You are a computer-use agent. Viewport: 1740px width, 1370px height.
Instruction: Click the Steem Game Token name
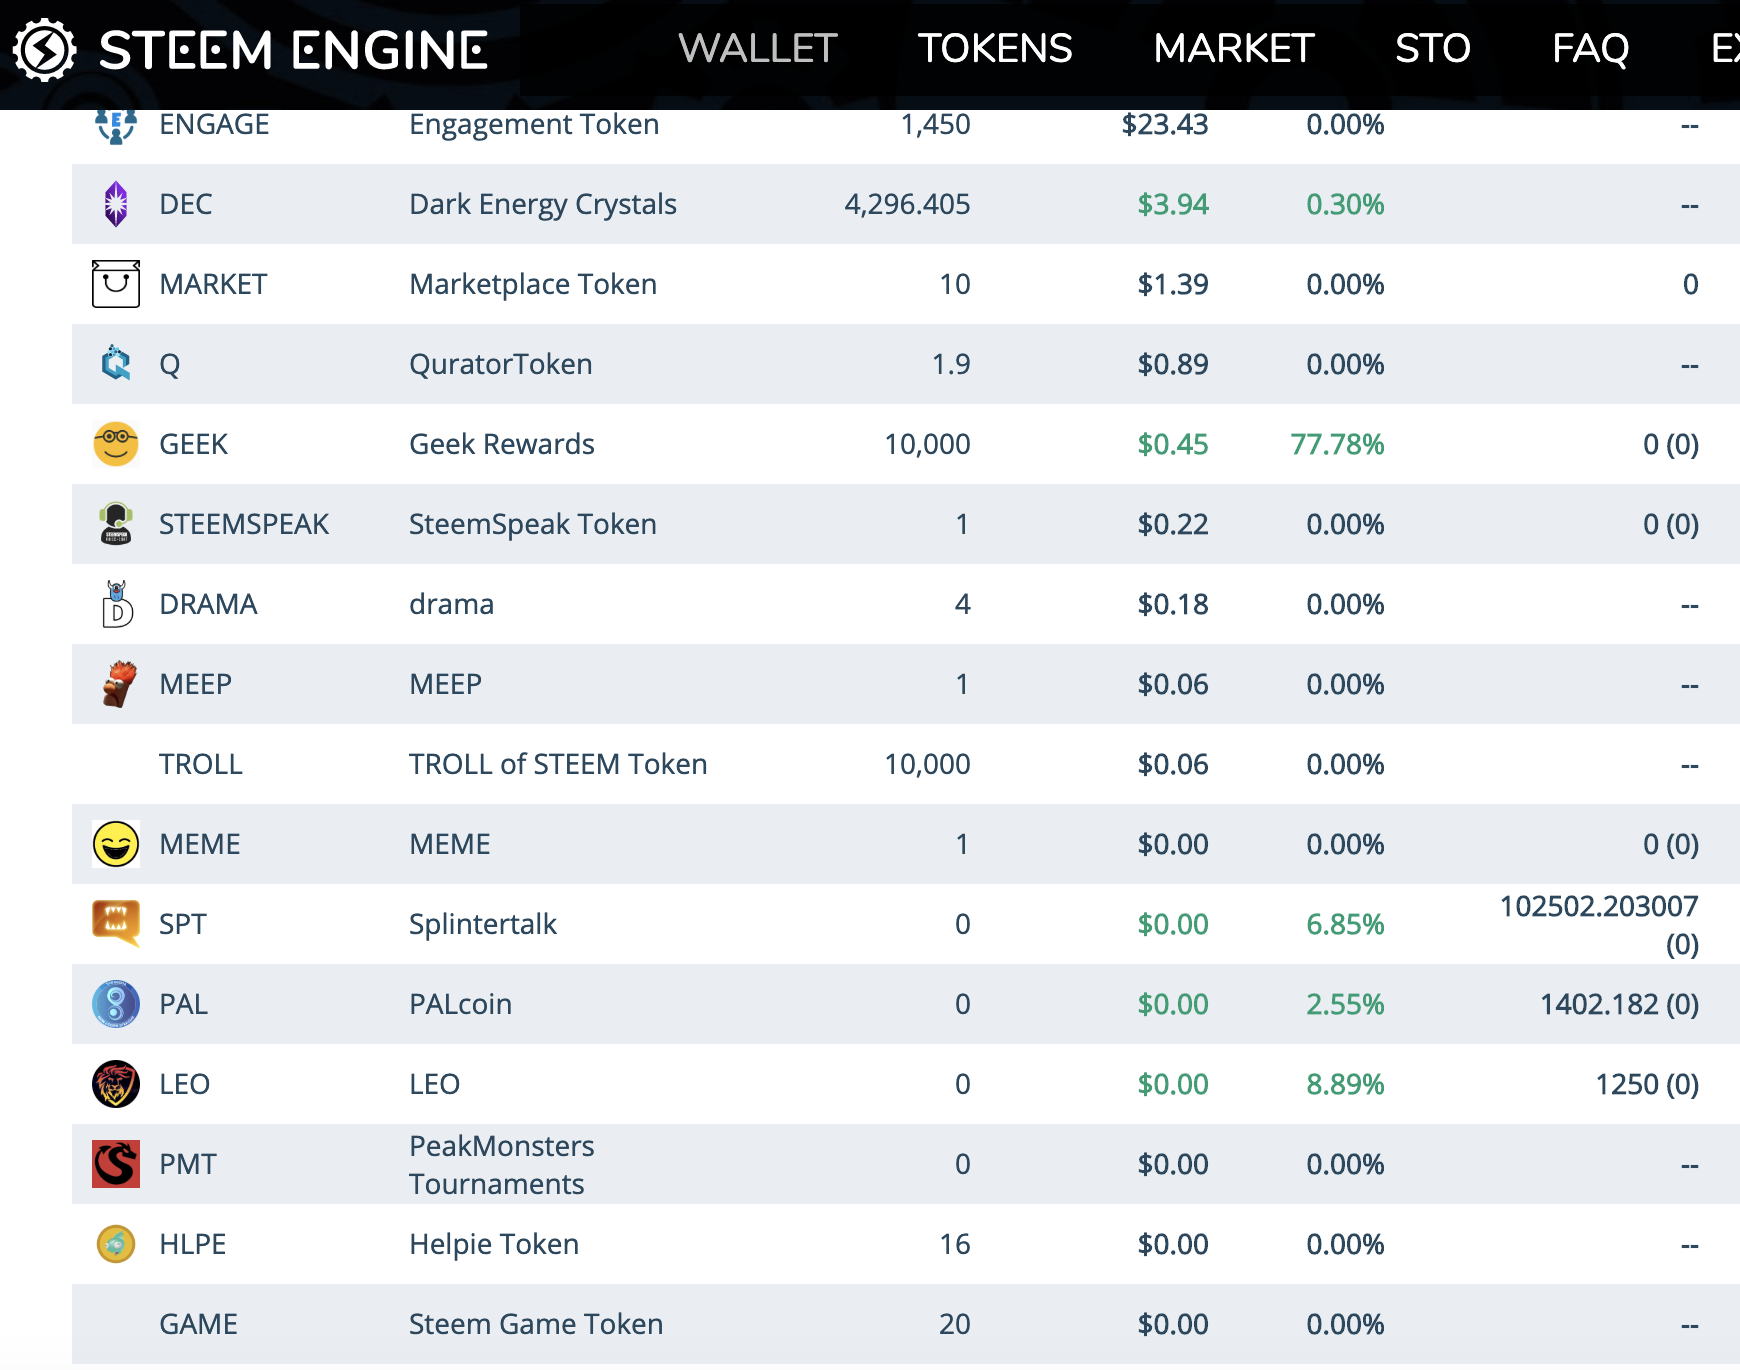(536, 1324)
